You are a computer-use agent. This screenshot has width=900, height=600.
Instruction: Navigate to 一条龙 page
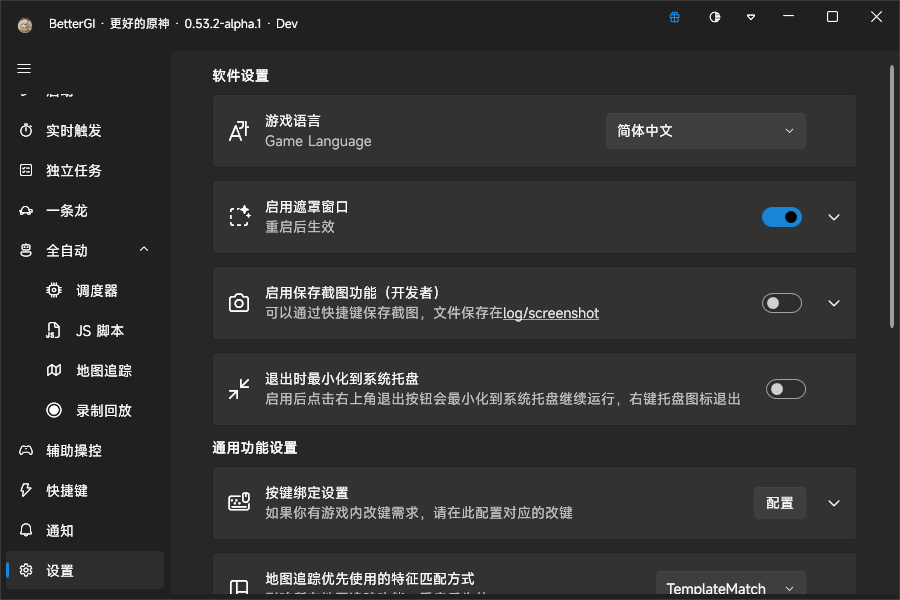[85, 211]
